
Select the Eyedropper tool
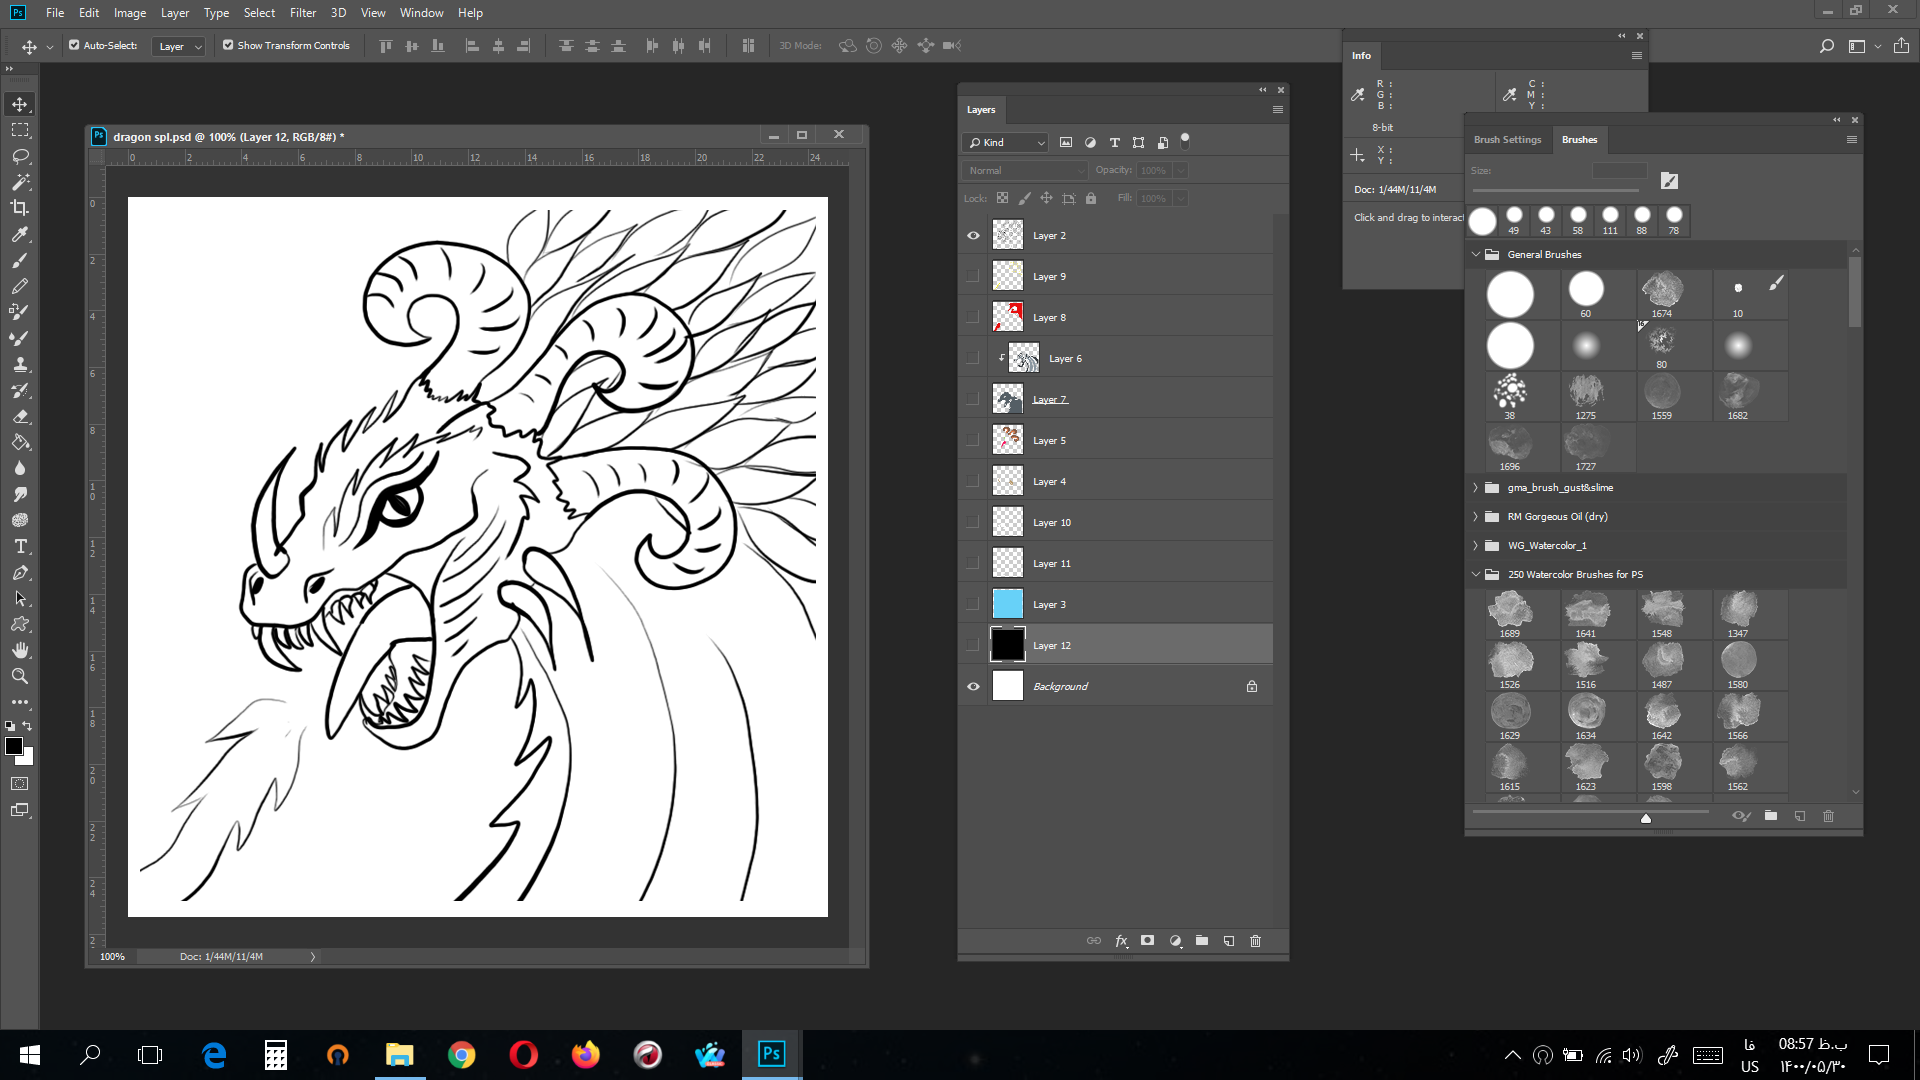coord(20,234)
